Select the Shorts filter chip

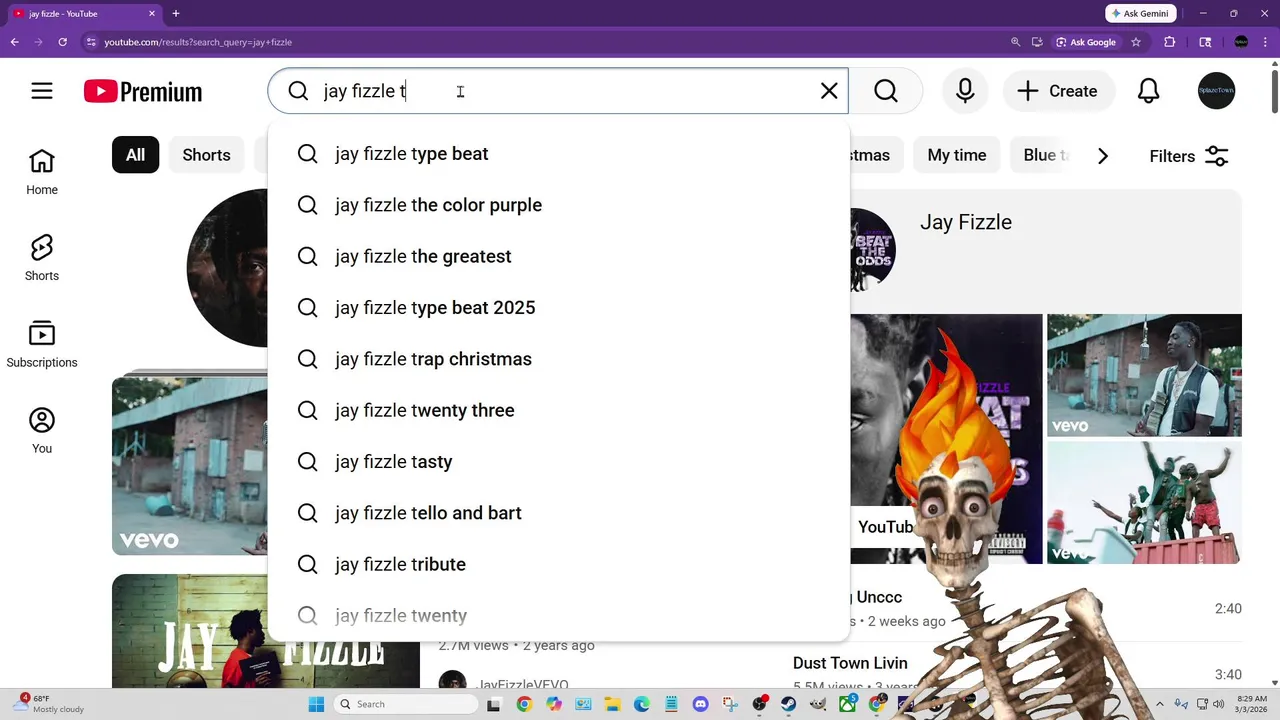point(206,155)
